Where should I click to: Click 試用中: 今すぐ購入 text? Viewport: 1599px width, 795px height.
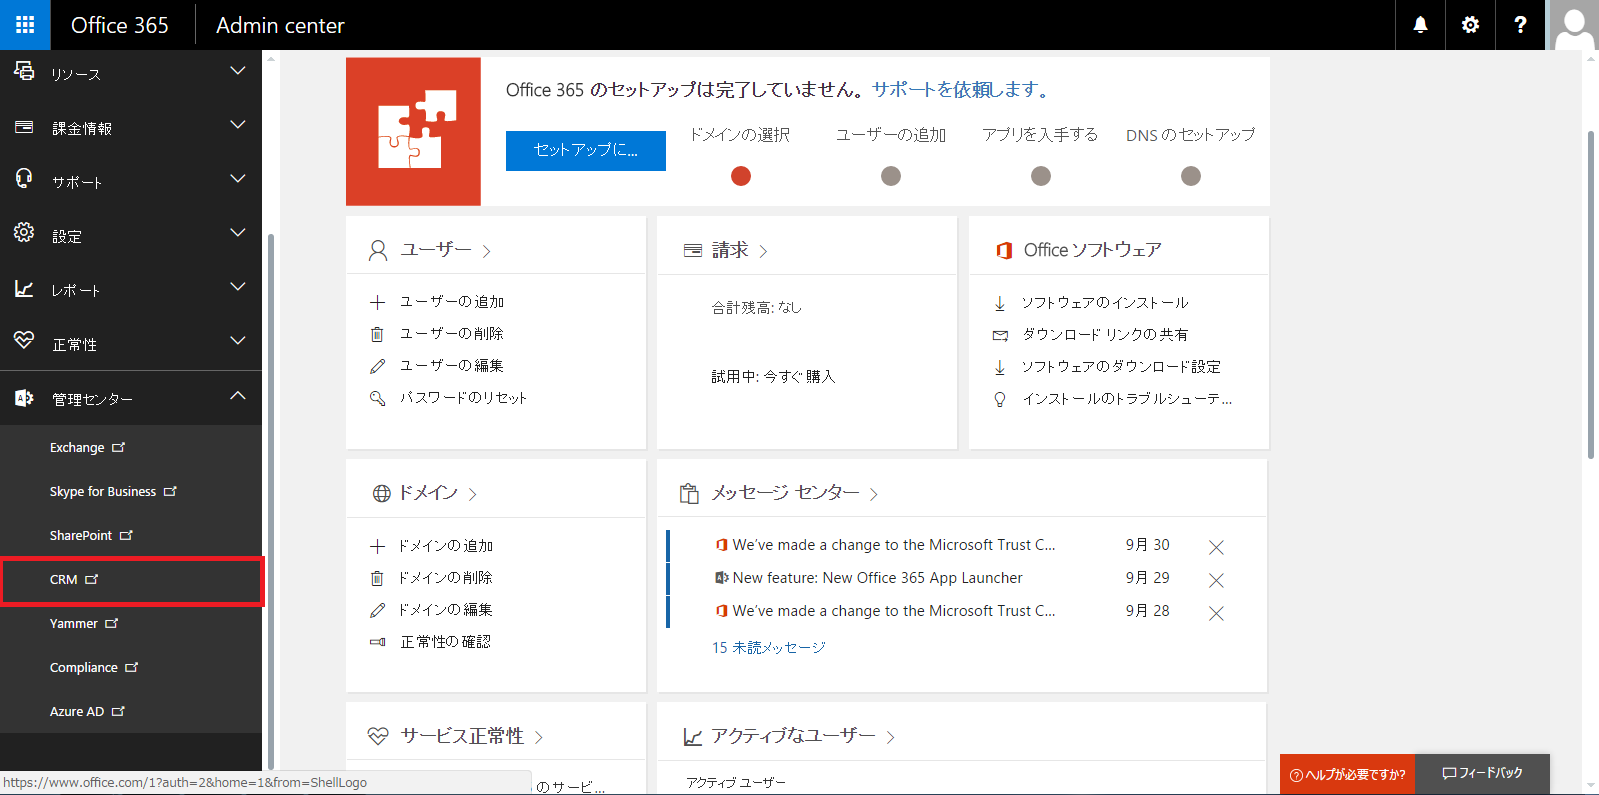773,377
